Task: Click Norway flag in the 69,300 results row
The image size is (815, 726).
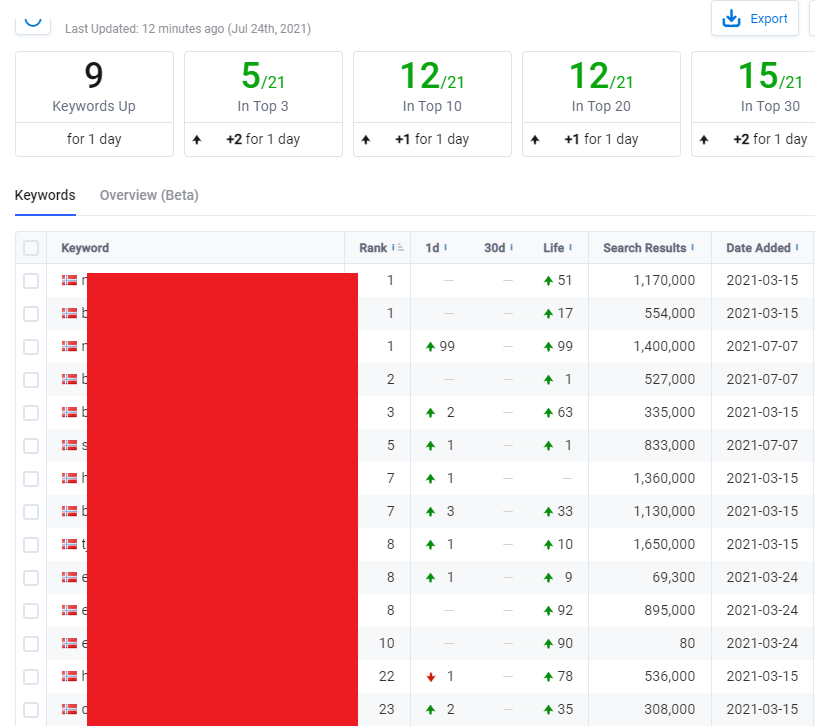Action: point(69,577)
